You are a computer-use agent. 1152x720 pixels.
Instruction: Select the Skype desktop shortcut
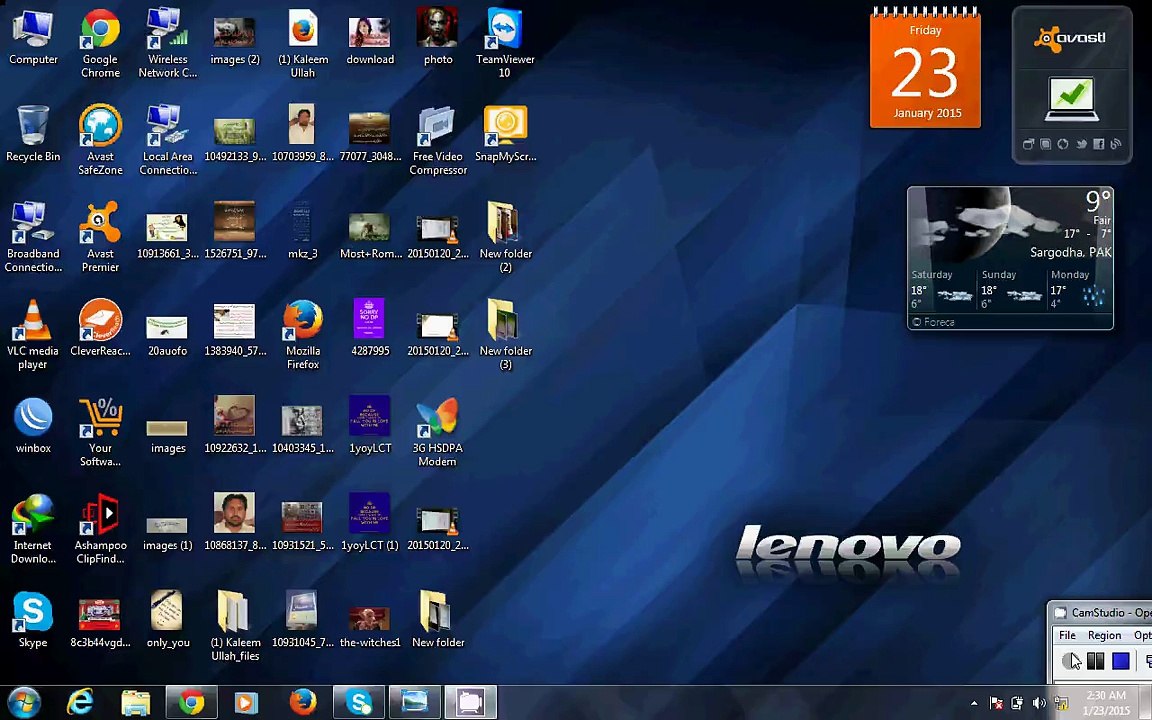click(x=33, y=619)
